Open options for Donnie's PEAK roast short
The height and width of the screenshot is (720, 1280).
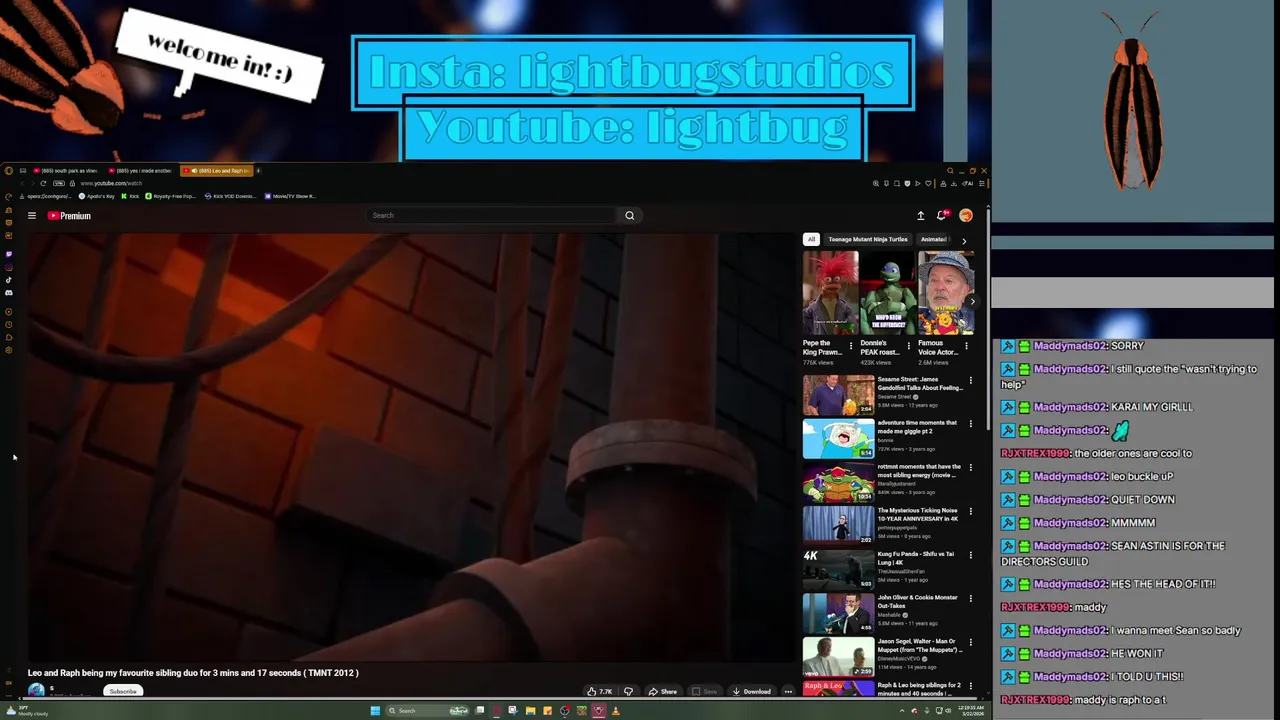[908, 347]
